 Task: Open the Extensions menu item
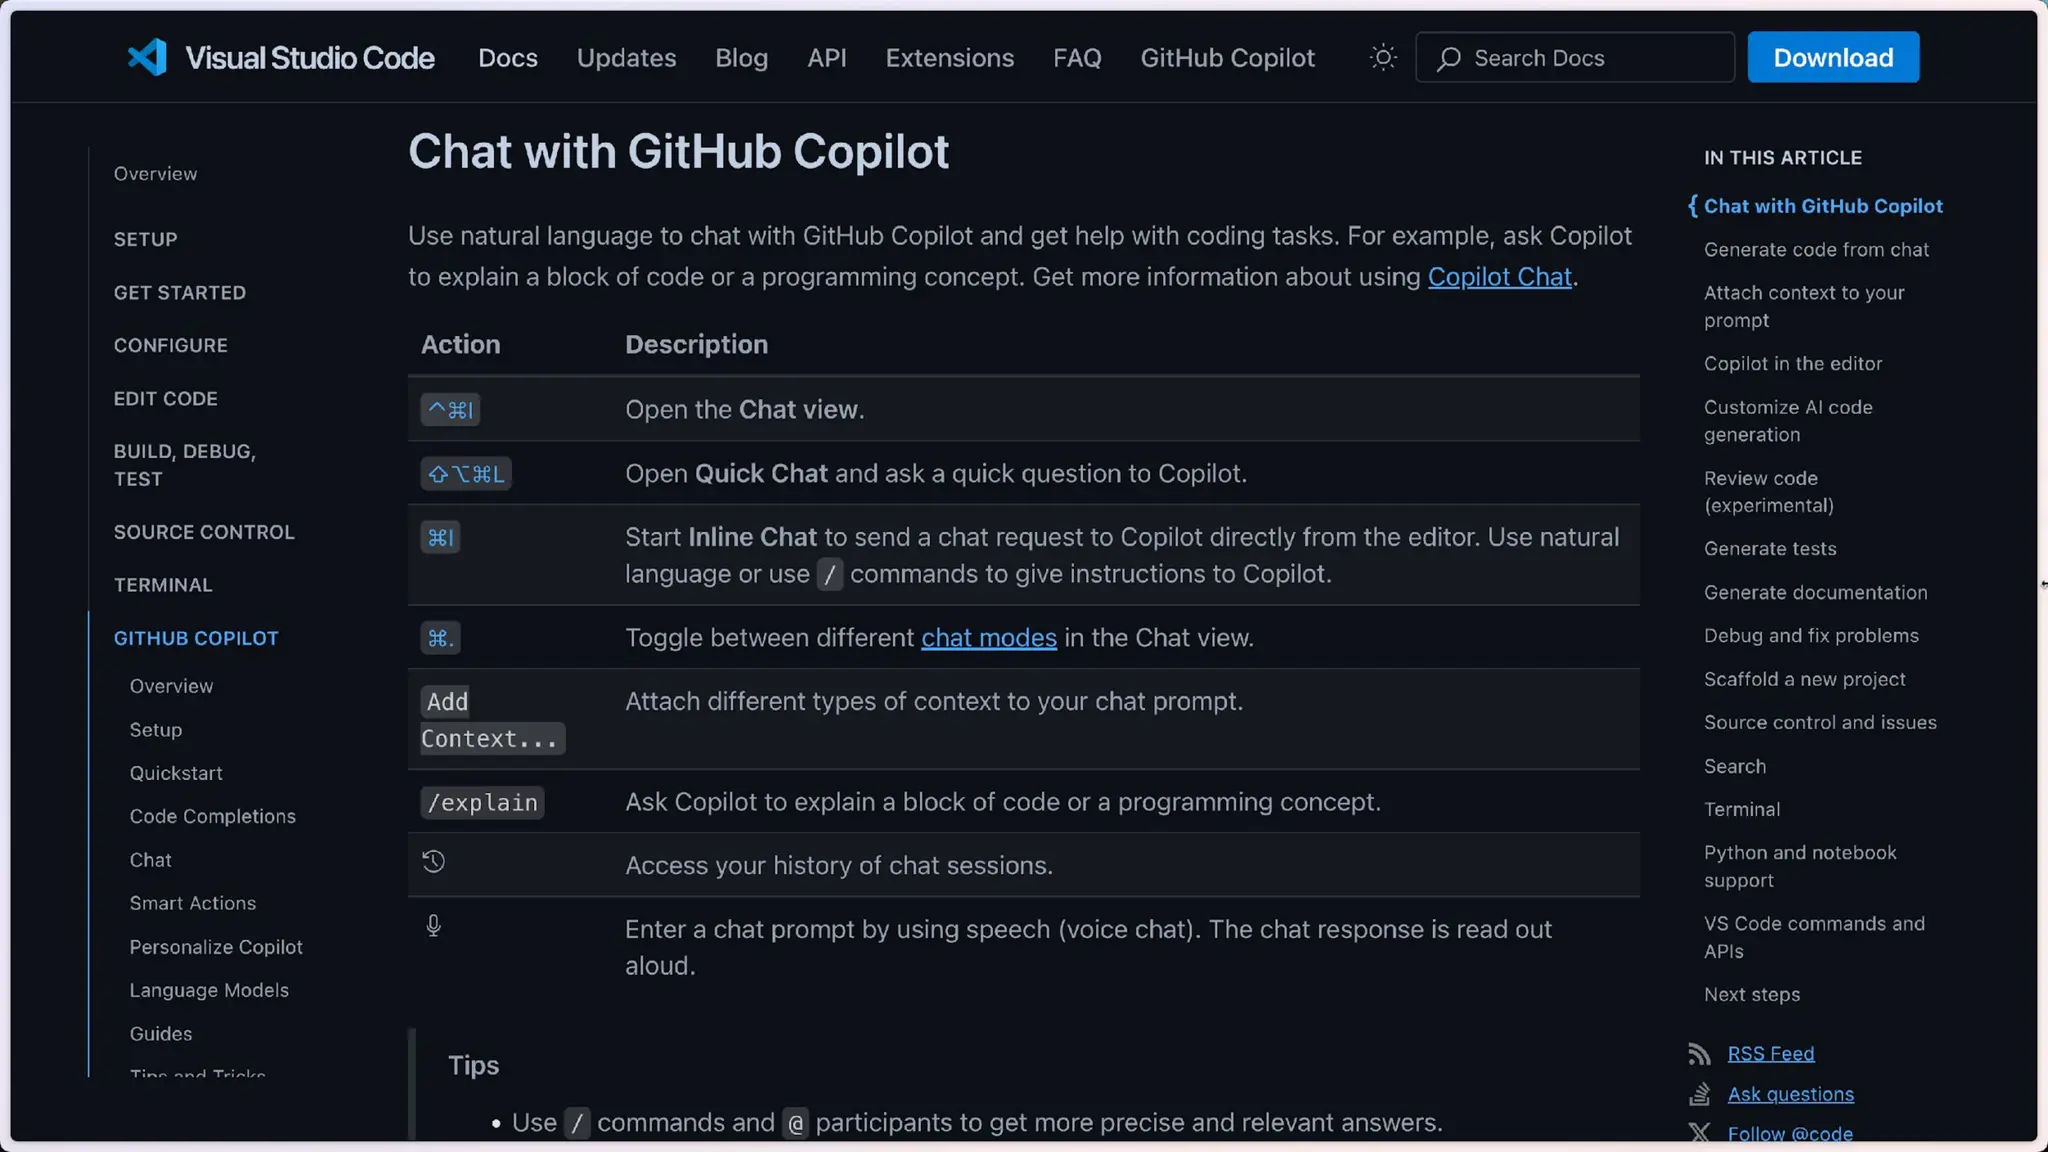click(949, 58)
